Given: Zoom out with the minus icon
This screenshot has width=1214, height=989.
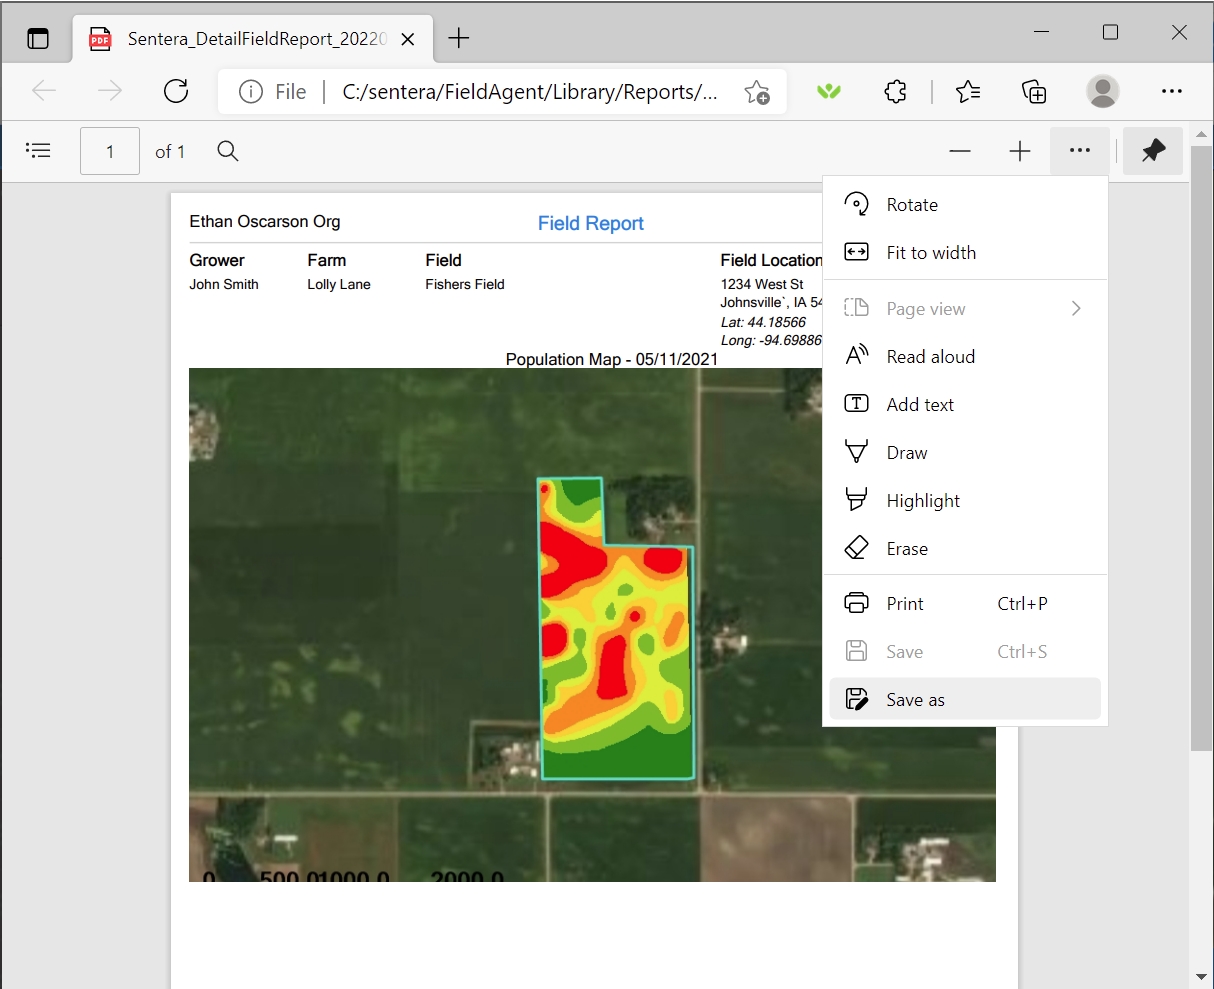Looking at the screenshot, I should click(x=960, y=151).
